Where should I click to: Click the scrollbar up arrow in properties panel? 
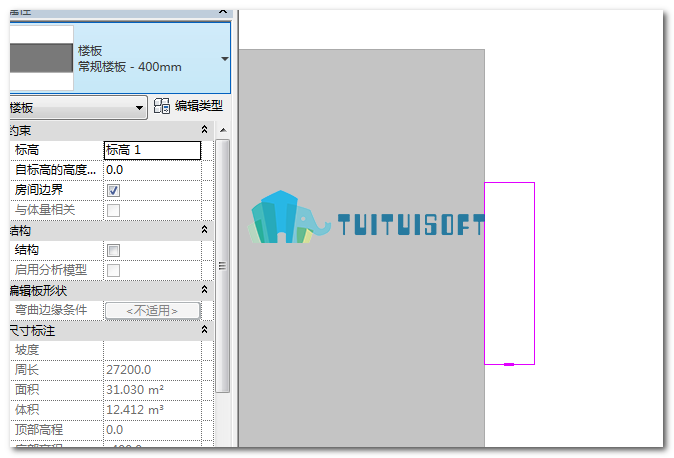coord(223,130)
